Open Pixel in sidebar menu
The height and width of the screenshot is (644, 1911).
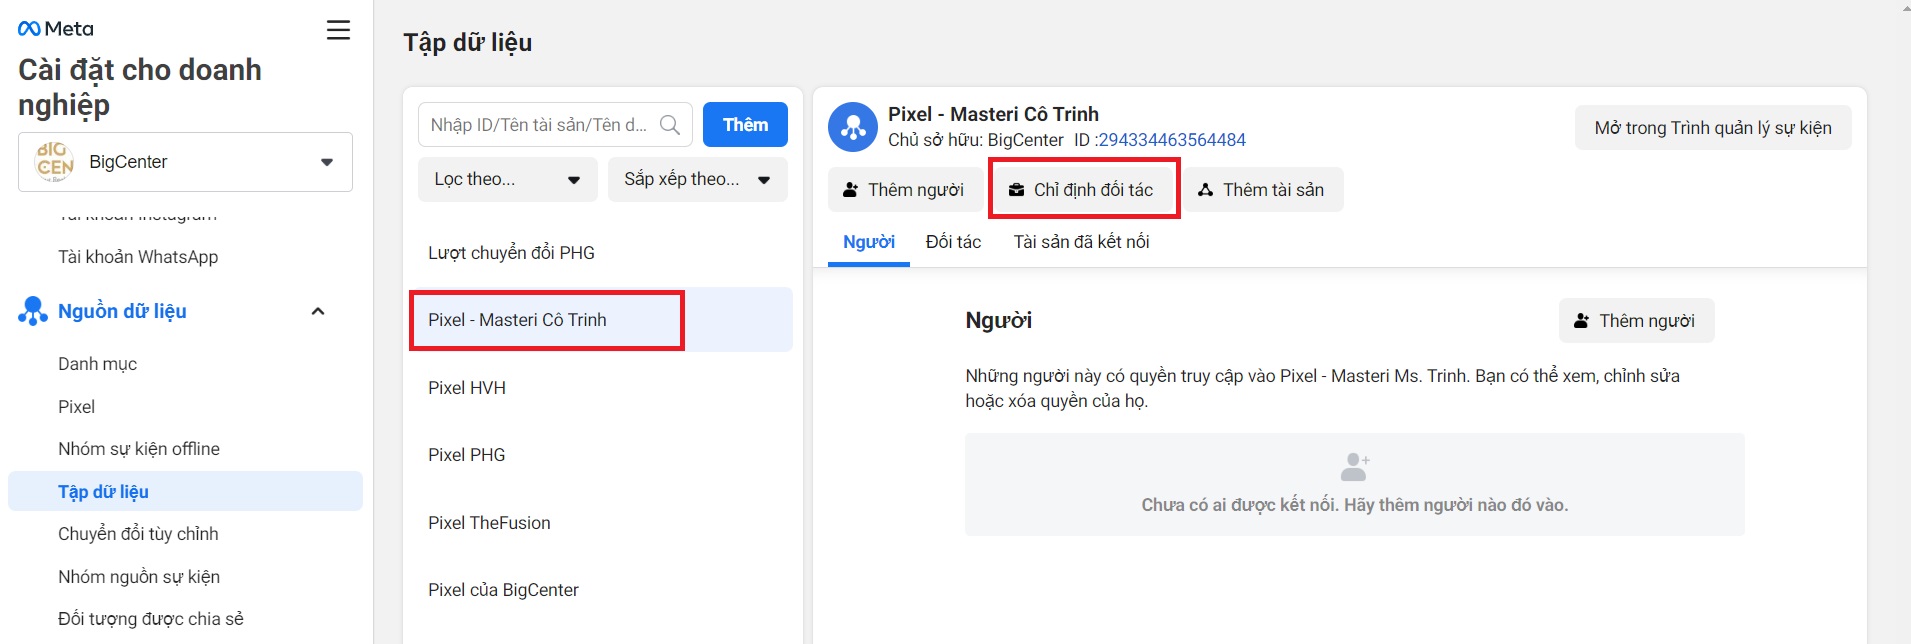coord(76,407)
